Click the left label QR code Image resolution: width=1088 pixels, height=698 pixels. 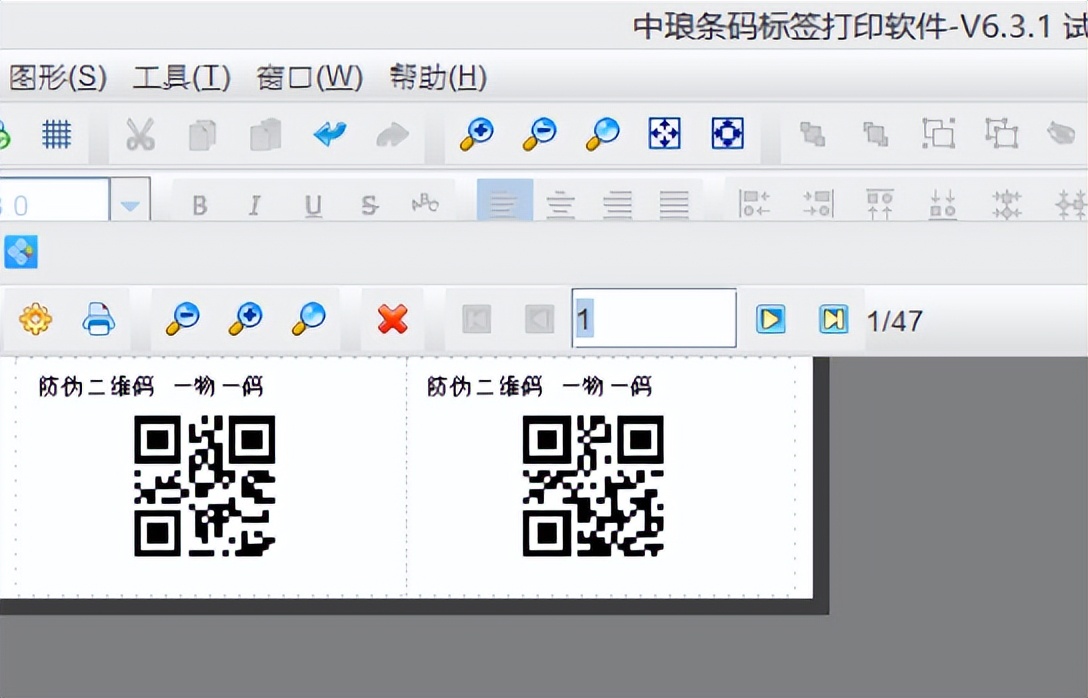[205, 486]
